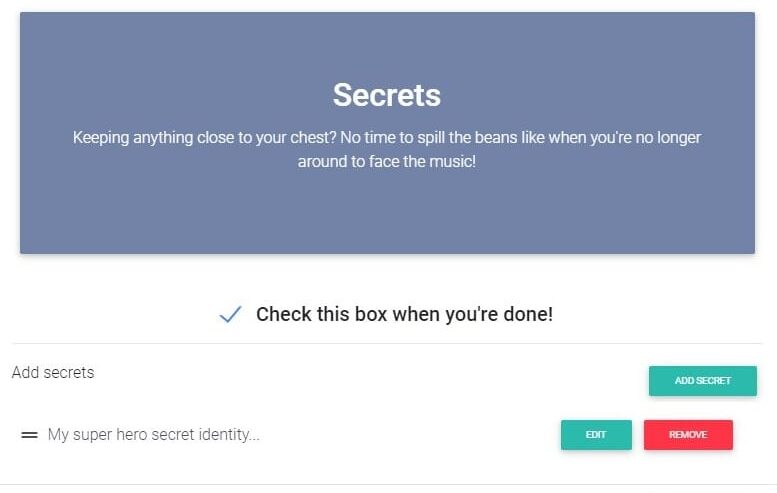The image size is (777, 493).
Task: Click the divider line under the checkbox row
Action: point(387,344)
